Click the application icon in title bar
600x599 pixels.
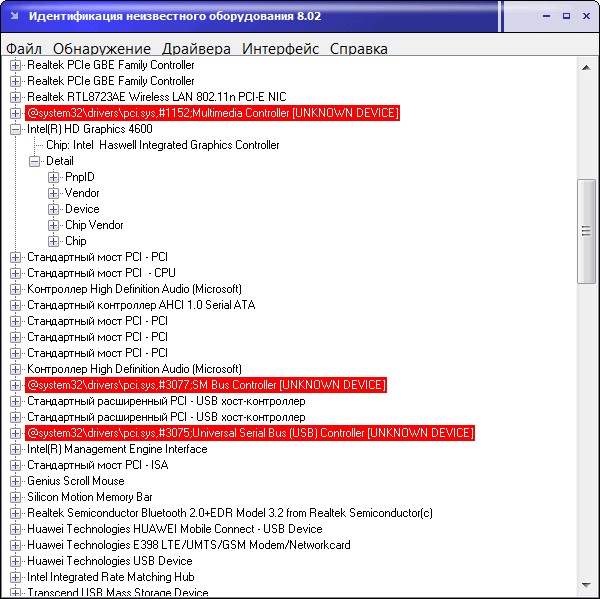[x=14, y=17]
